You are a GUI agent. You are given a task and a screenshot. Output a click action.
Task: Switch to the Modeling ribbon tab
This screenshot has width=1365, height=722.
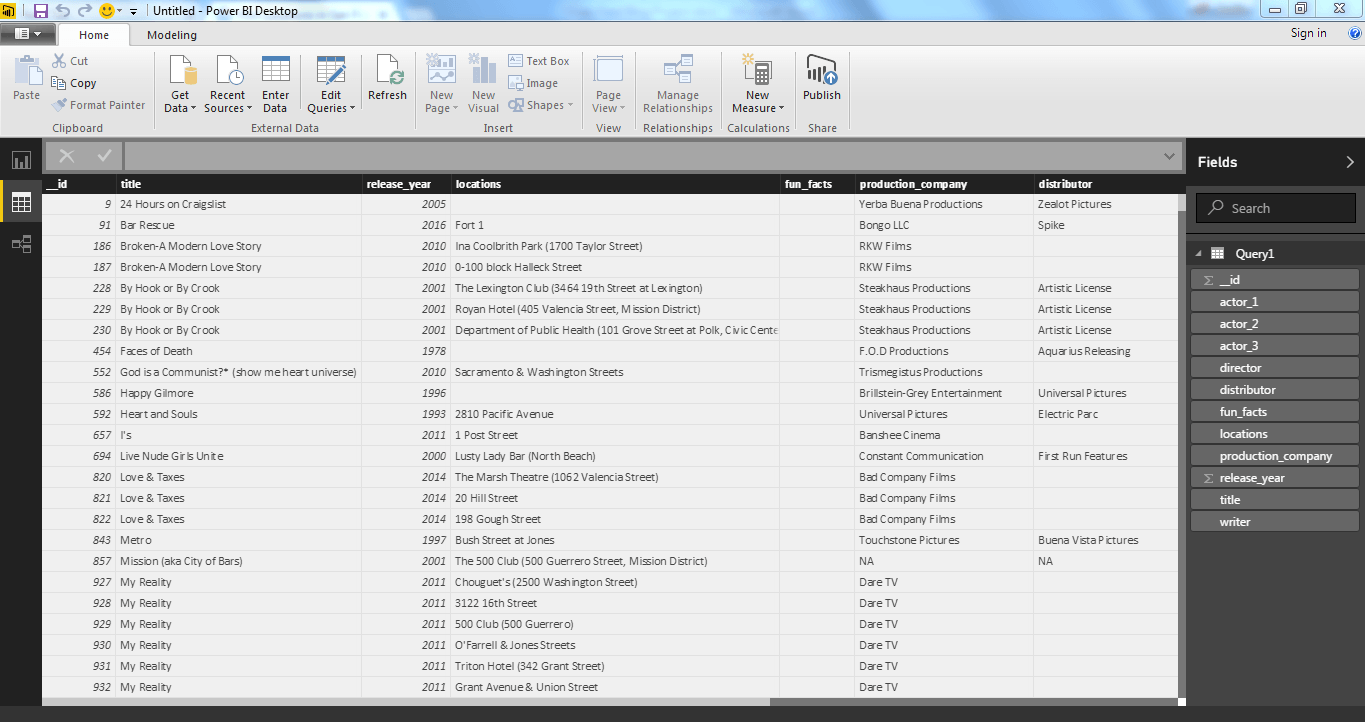pyautogui.click(x=172, y=35)
